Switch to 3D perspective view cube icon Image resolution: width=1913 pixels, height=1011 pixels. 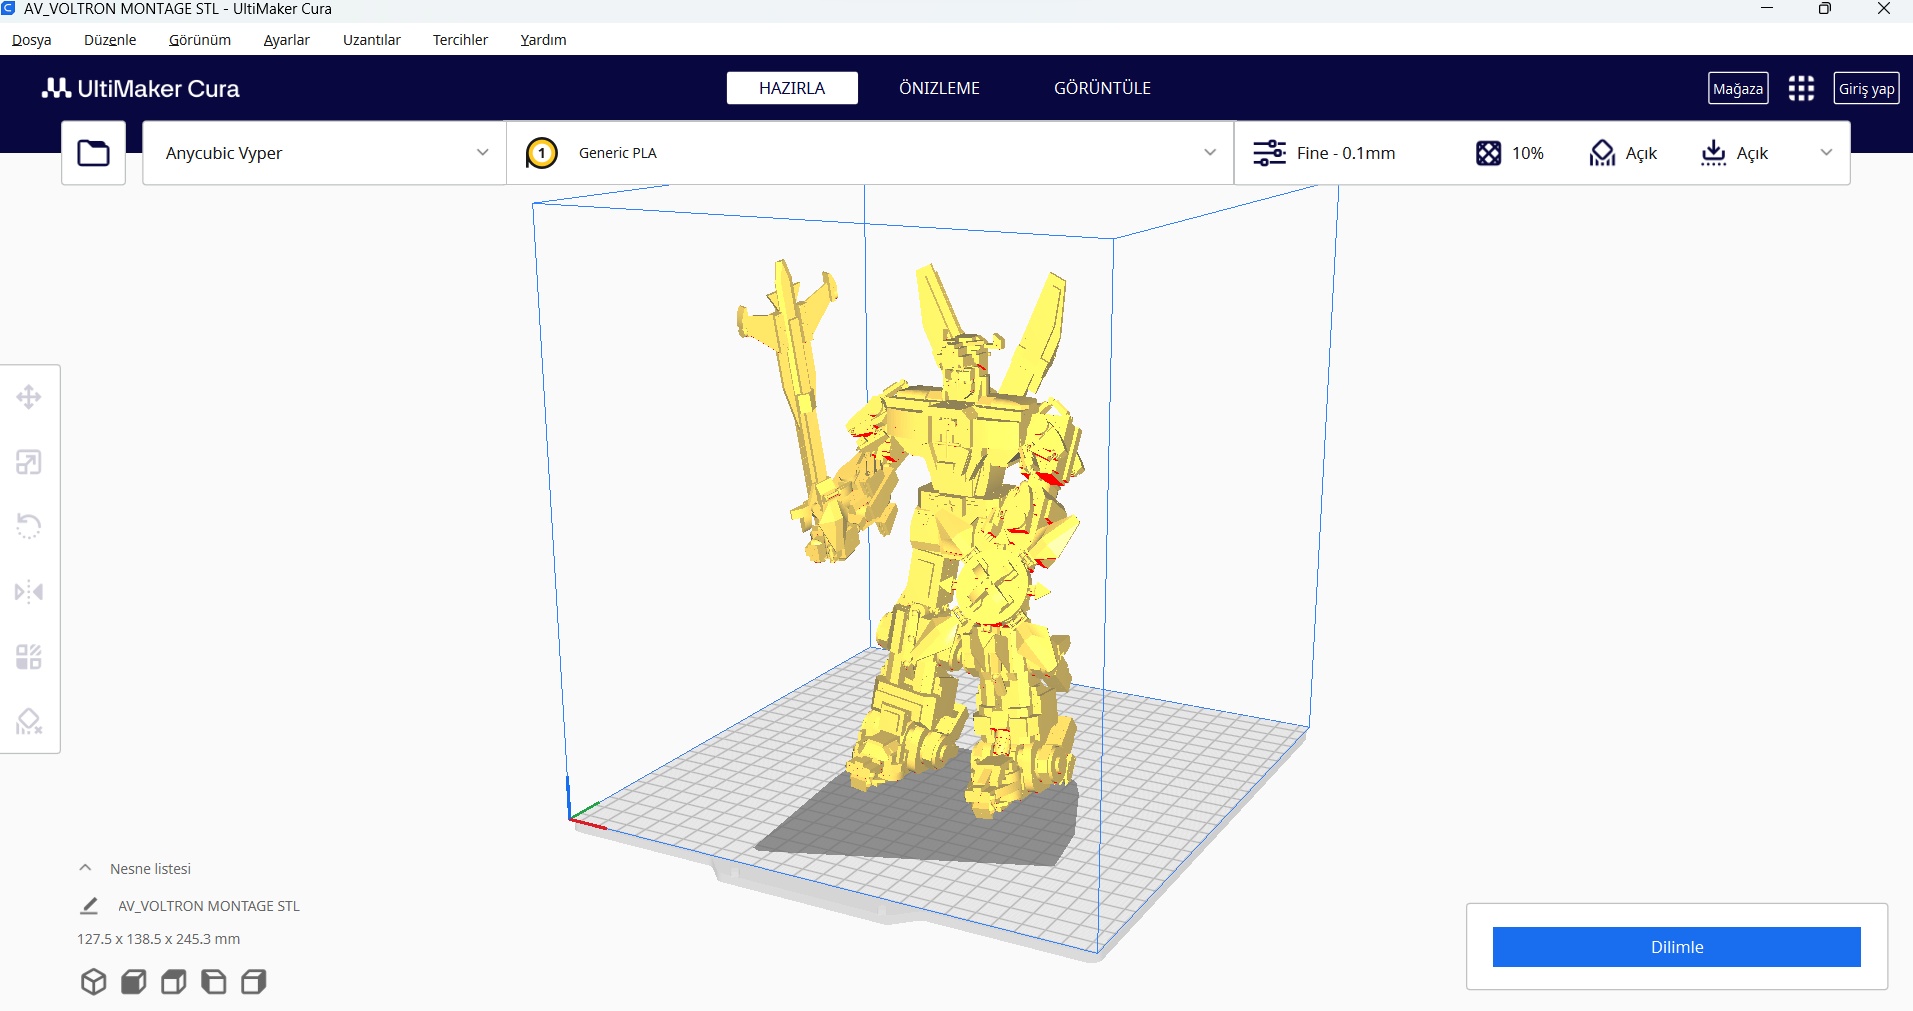pos(93,982)
